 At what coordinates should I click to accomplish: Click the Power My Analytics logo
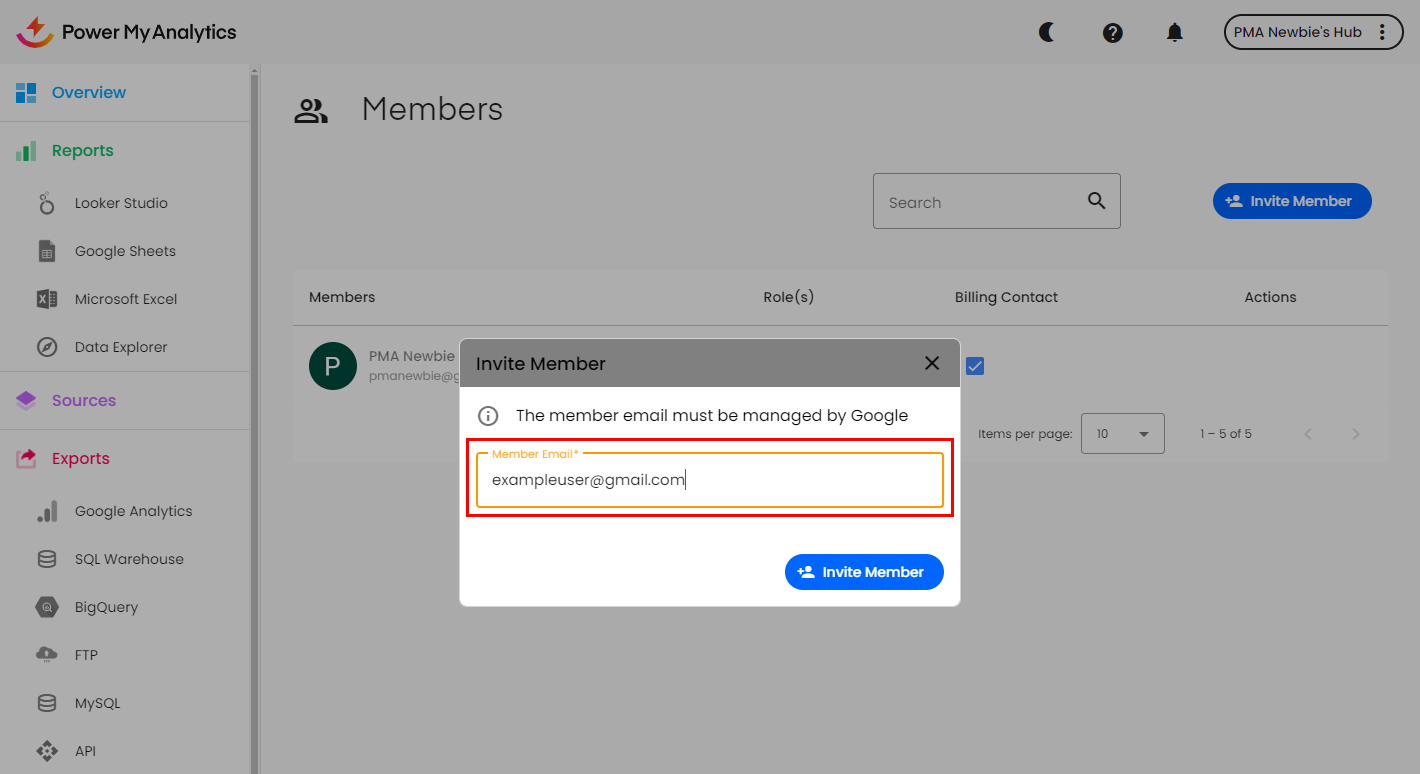tap(127, 32)
